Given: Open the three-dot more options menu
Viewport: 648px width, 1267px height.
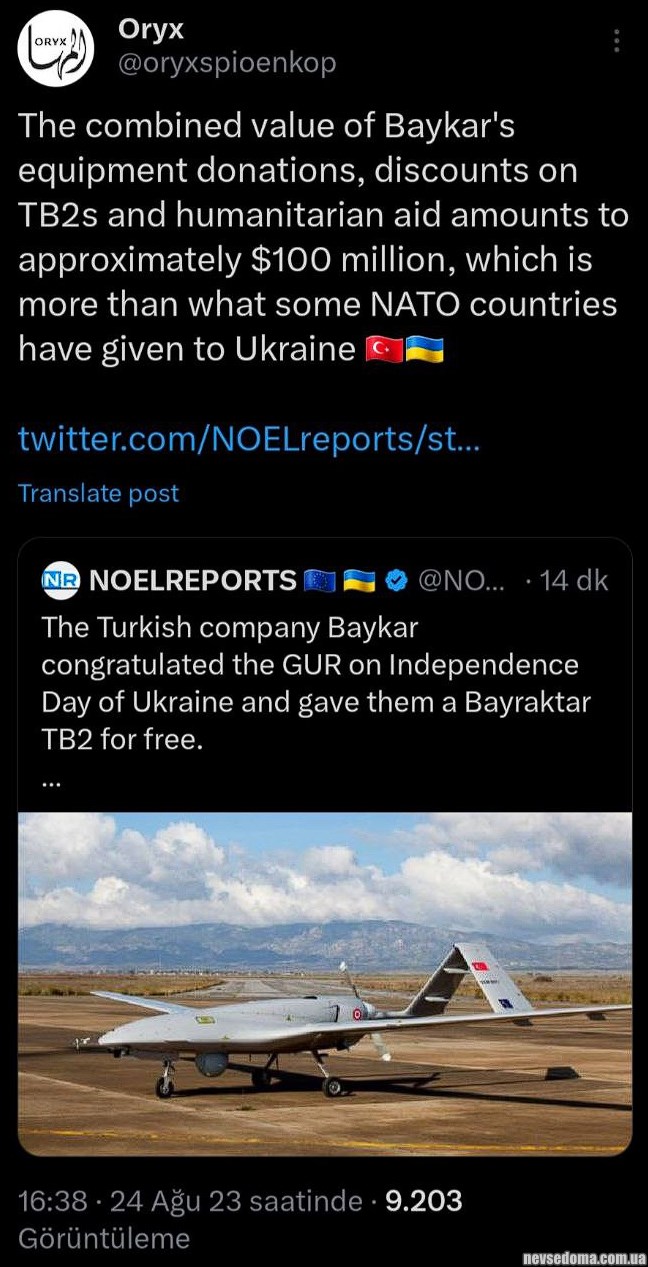Looking at the screenshot, I should coord(617,41).
